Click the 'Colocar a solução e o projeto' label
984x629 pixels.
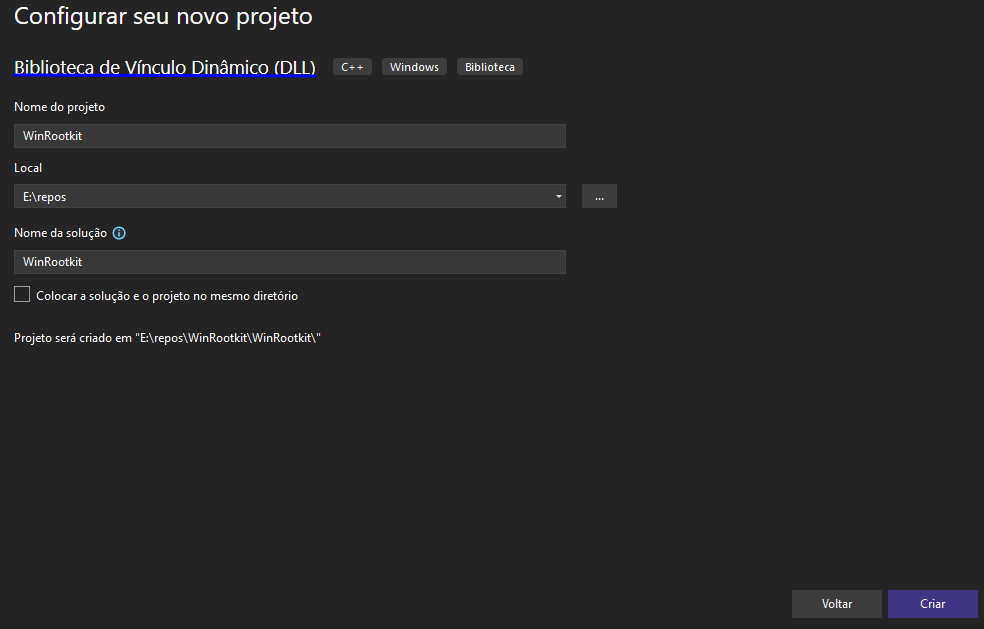167,296
